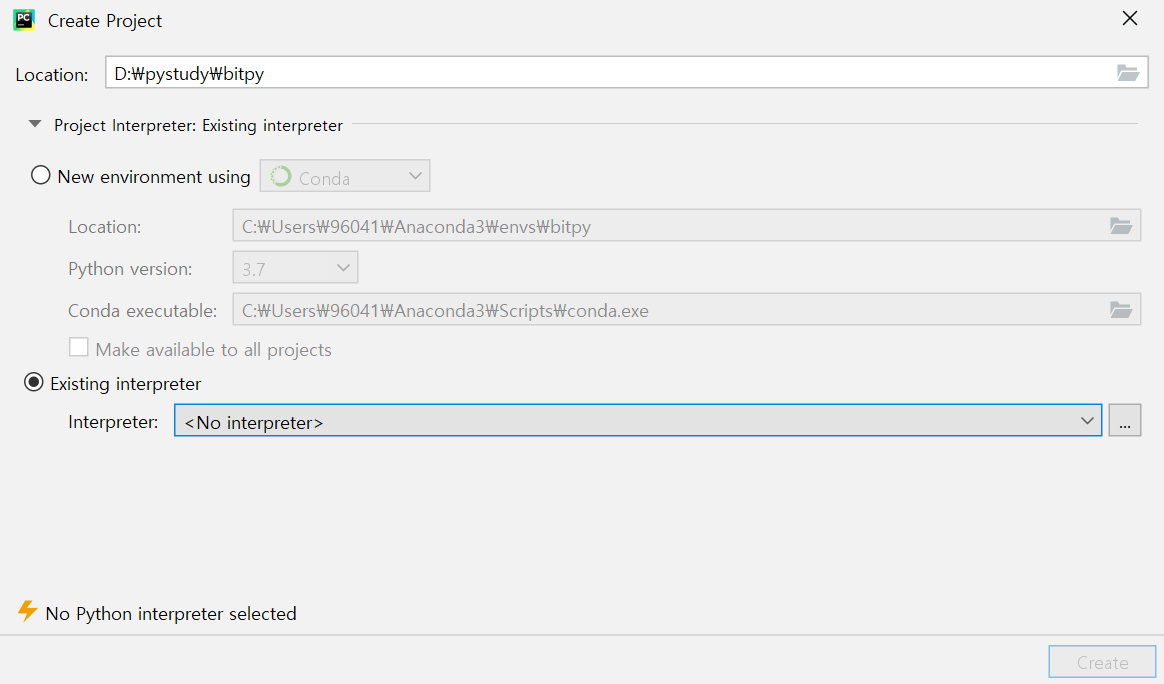Open the Python version 3.7 dropdown
This screenshot has height=684, width=1164.
coord(295,267)
